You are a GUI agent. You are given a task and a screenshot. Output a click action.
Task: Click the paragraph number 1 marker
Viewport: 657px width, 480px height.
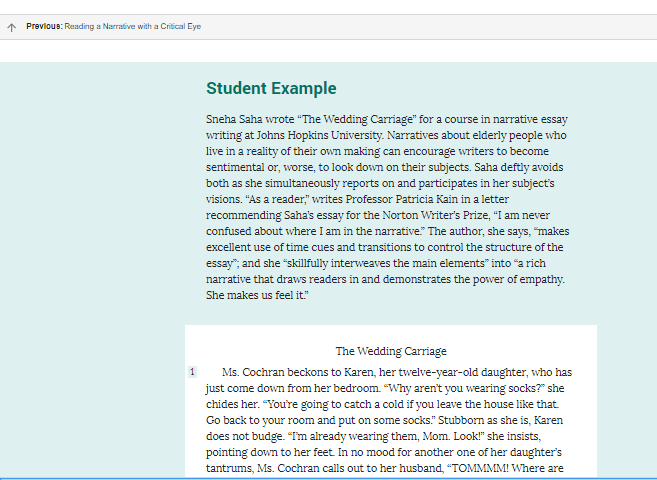(x=192, y=372)
